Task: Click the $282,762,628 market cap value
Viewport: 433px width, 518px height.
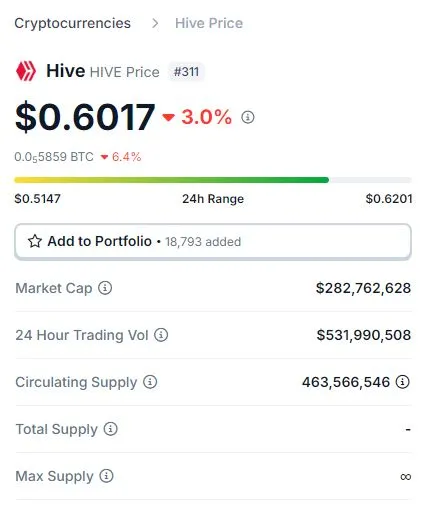Action: tap(363, 288)
